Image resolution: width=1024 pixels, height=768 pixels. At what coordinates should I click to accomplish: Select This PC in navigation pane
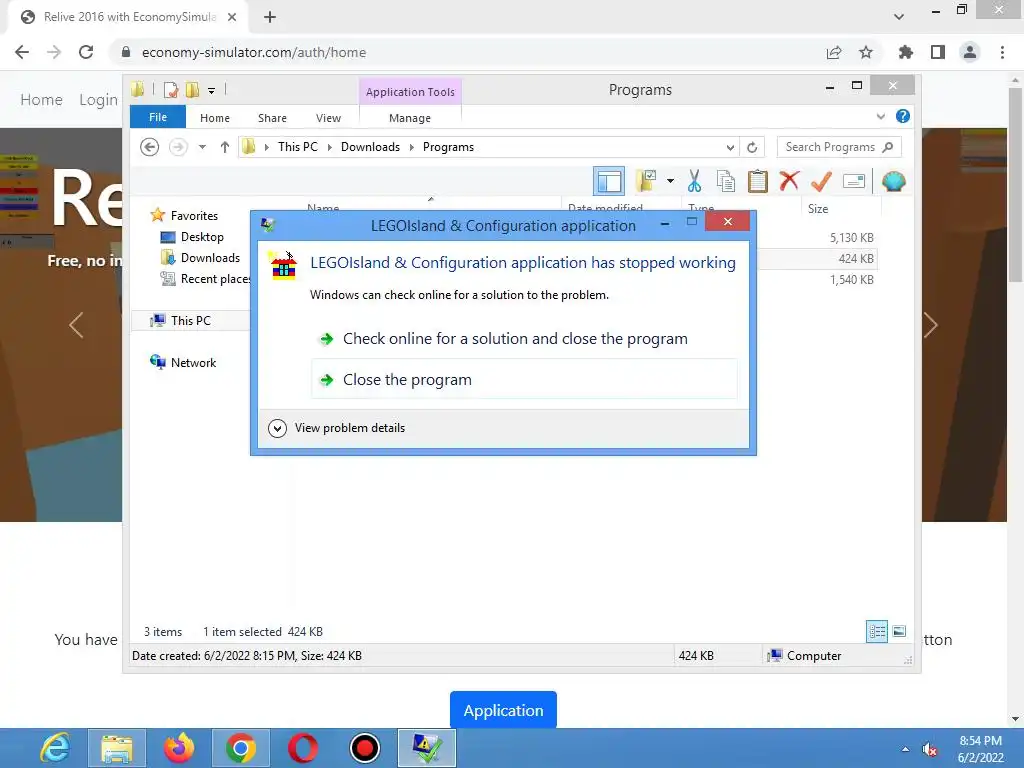(191, 321)
